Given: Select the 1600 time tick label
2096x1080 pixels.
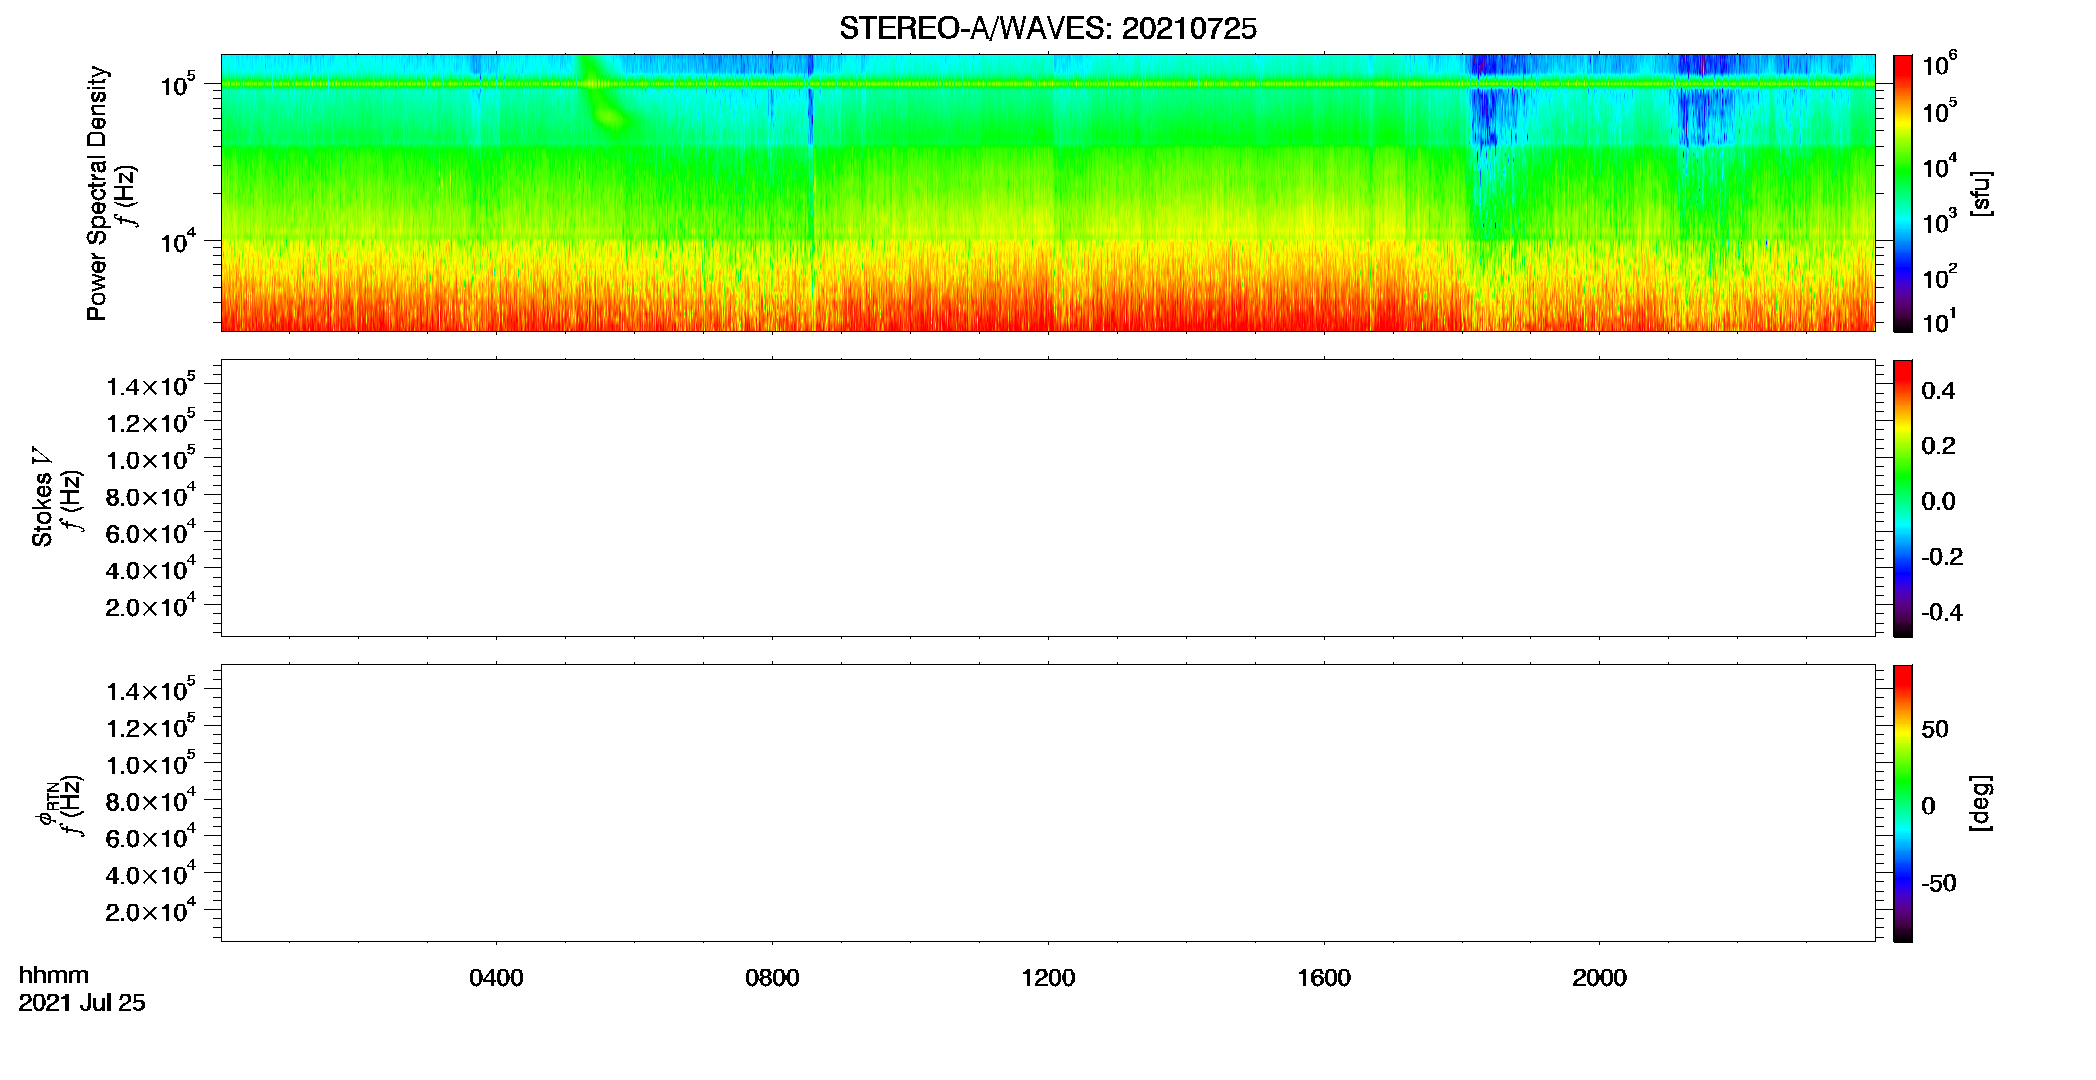Looking at the screenshot, I should 1324,978.
